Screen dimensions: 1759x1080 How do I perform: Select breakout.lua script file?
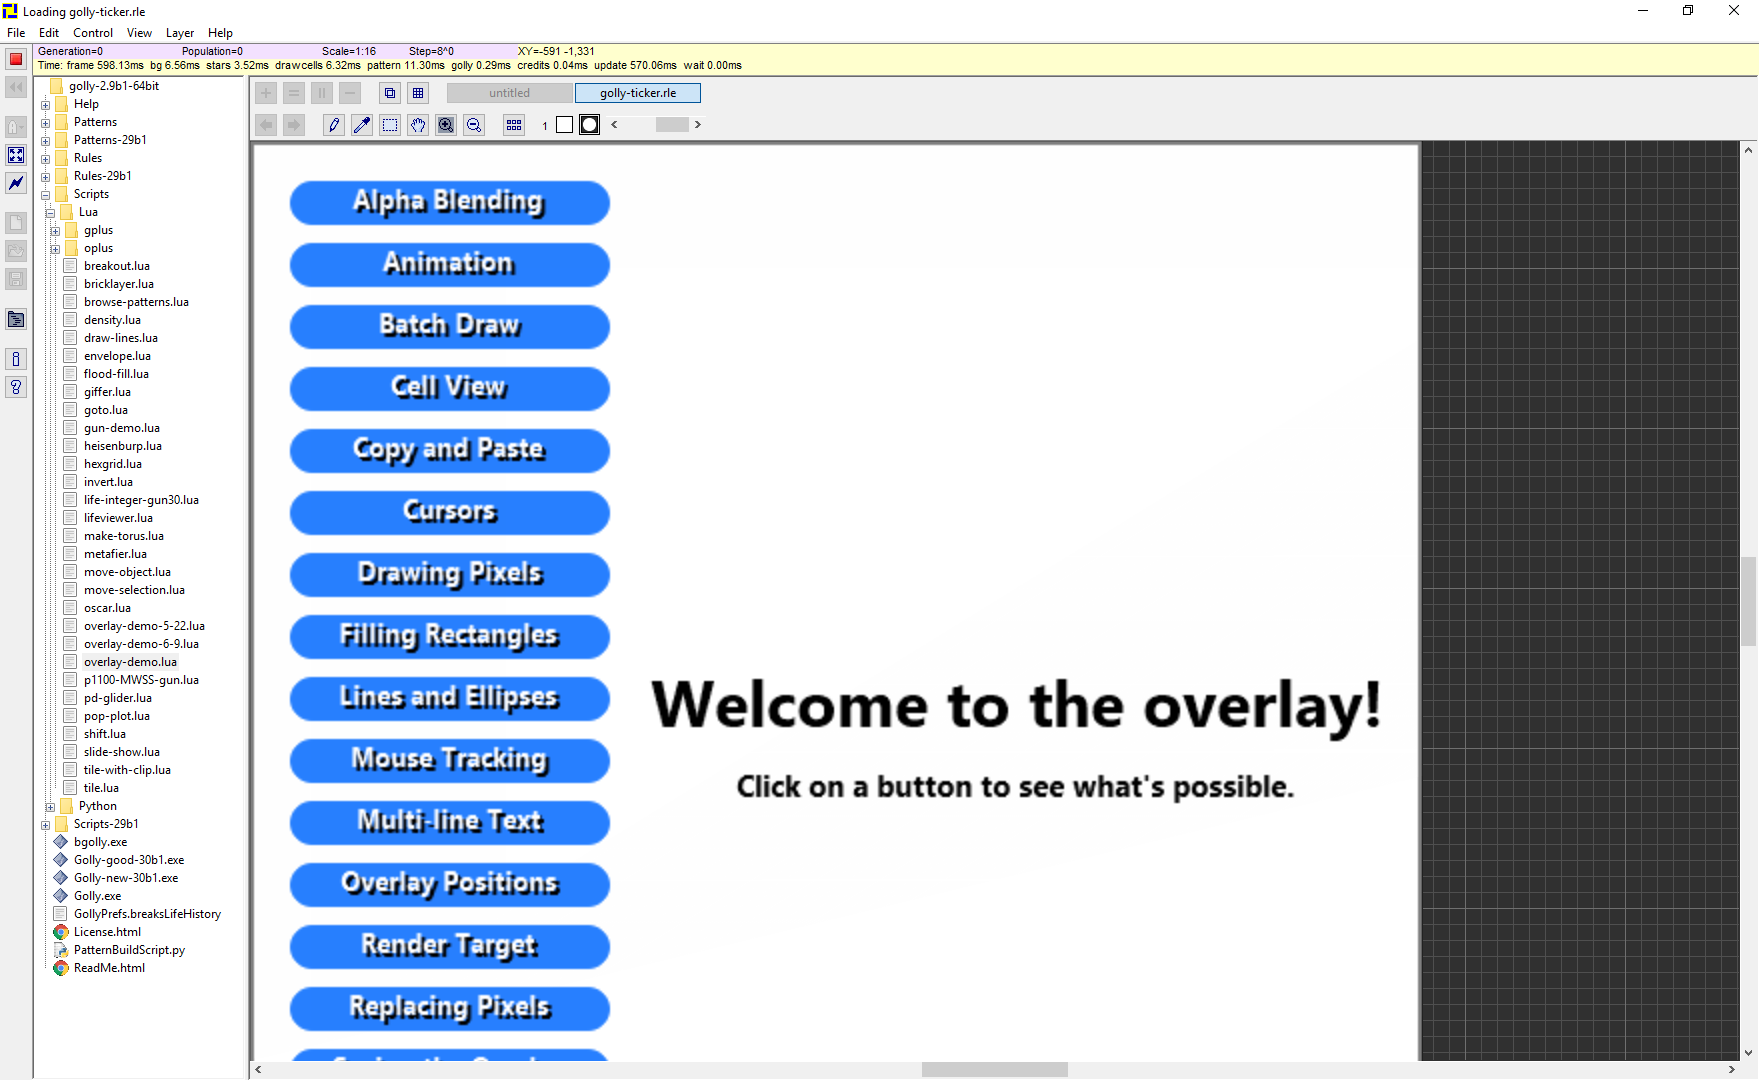pos(117,266)
